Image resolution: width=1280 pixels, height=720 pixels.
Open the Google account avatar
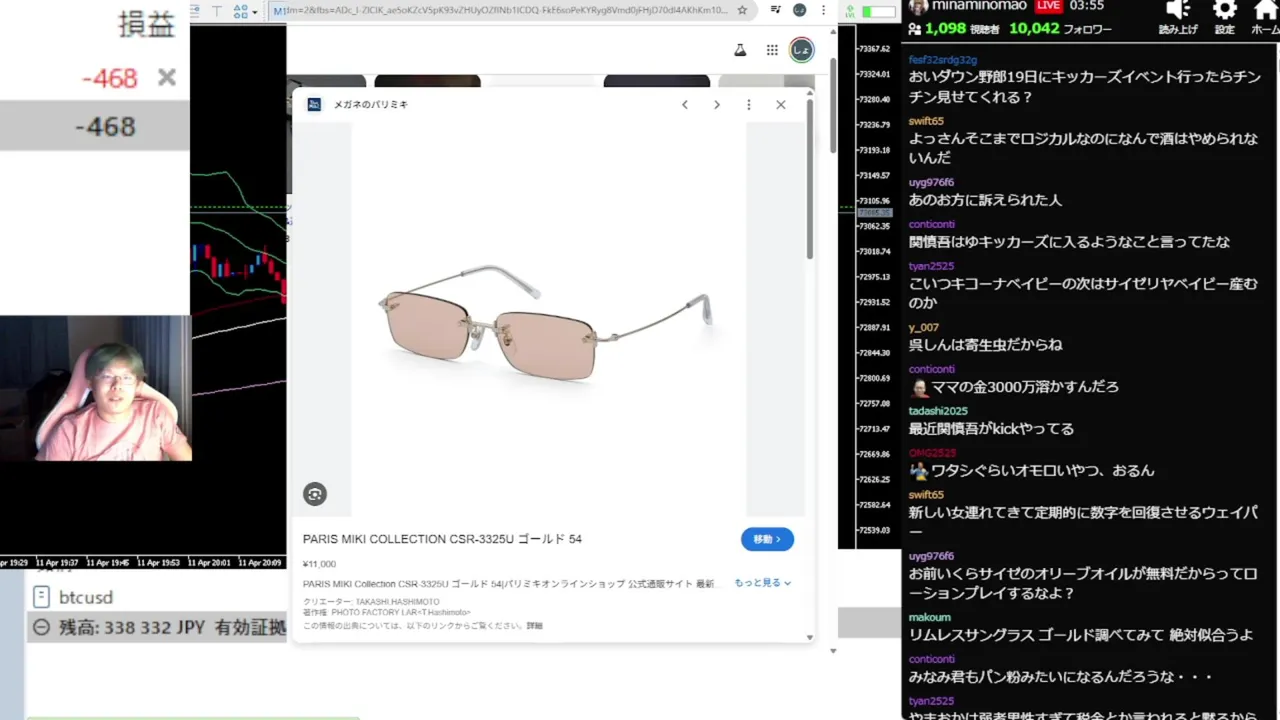click(x=802, y=50)
